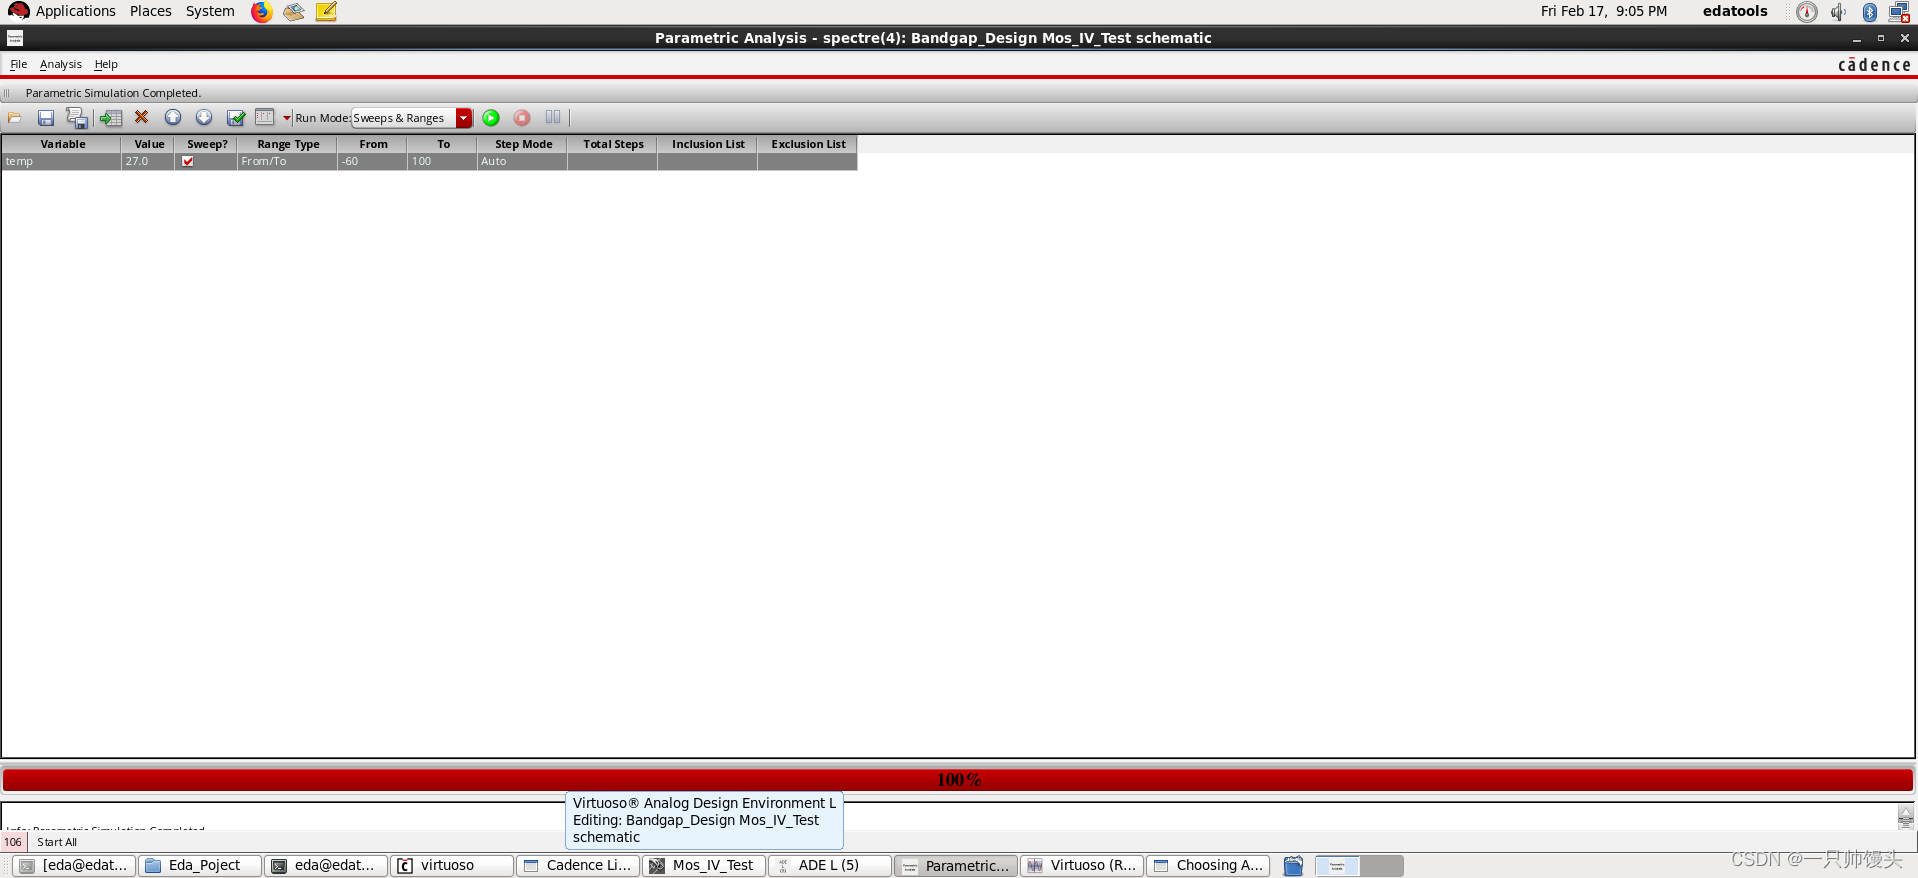The height and width of the screenshot is (878, 1918).
Task: Open the File menu
Action: click(19, 64)
